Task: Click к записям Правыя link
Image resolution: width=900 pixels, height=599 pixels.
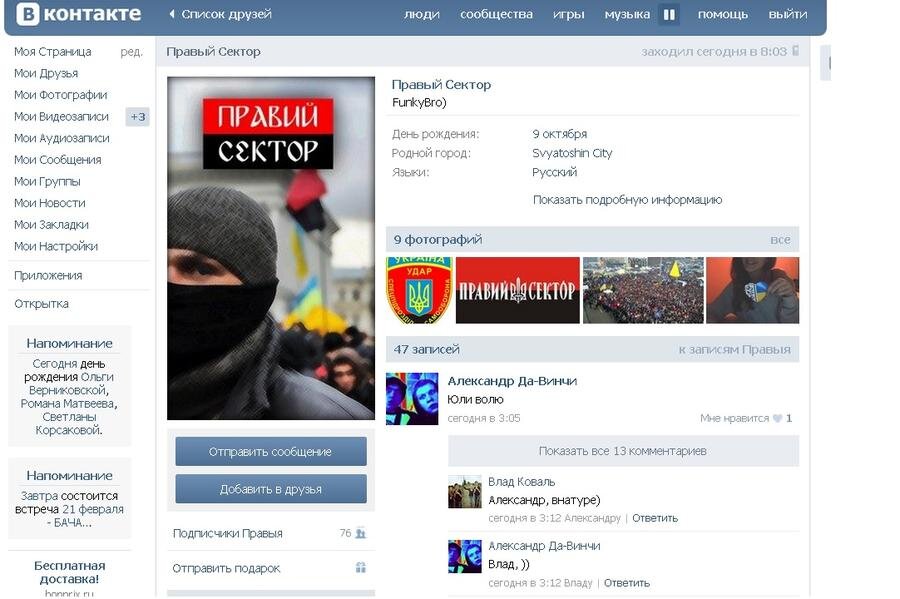Action: coord(734,349)
